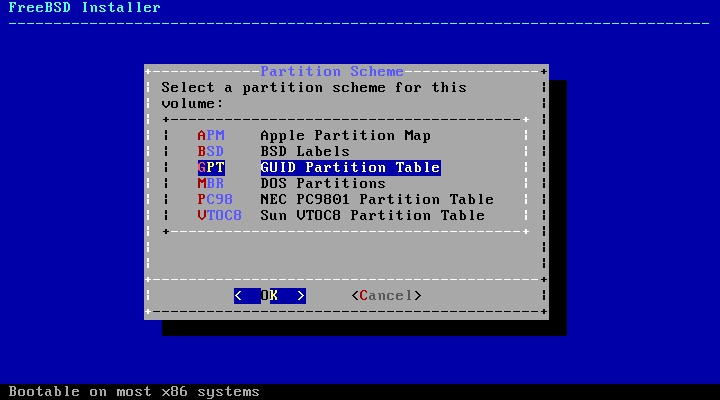Dismiss the dialog via Cancel button

click(x=386, y=296)
